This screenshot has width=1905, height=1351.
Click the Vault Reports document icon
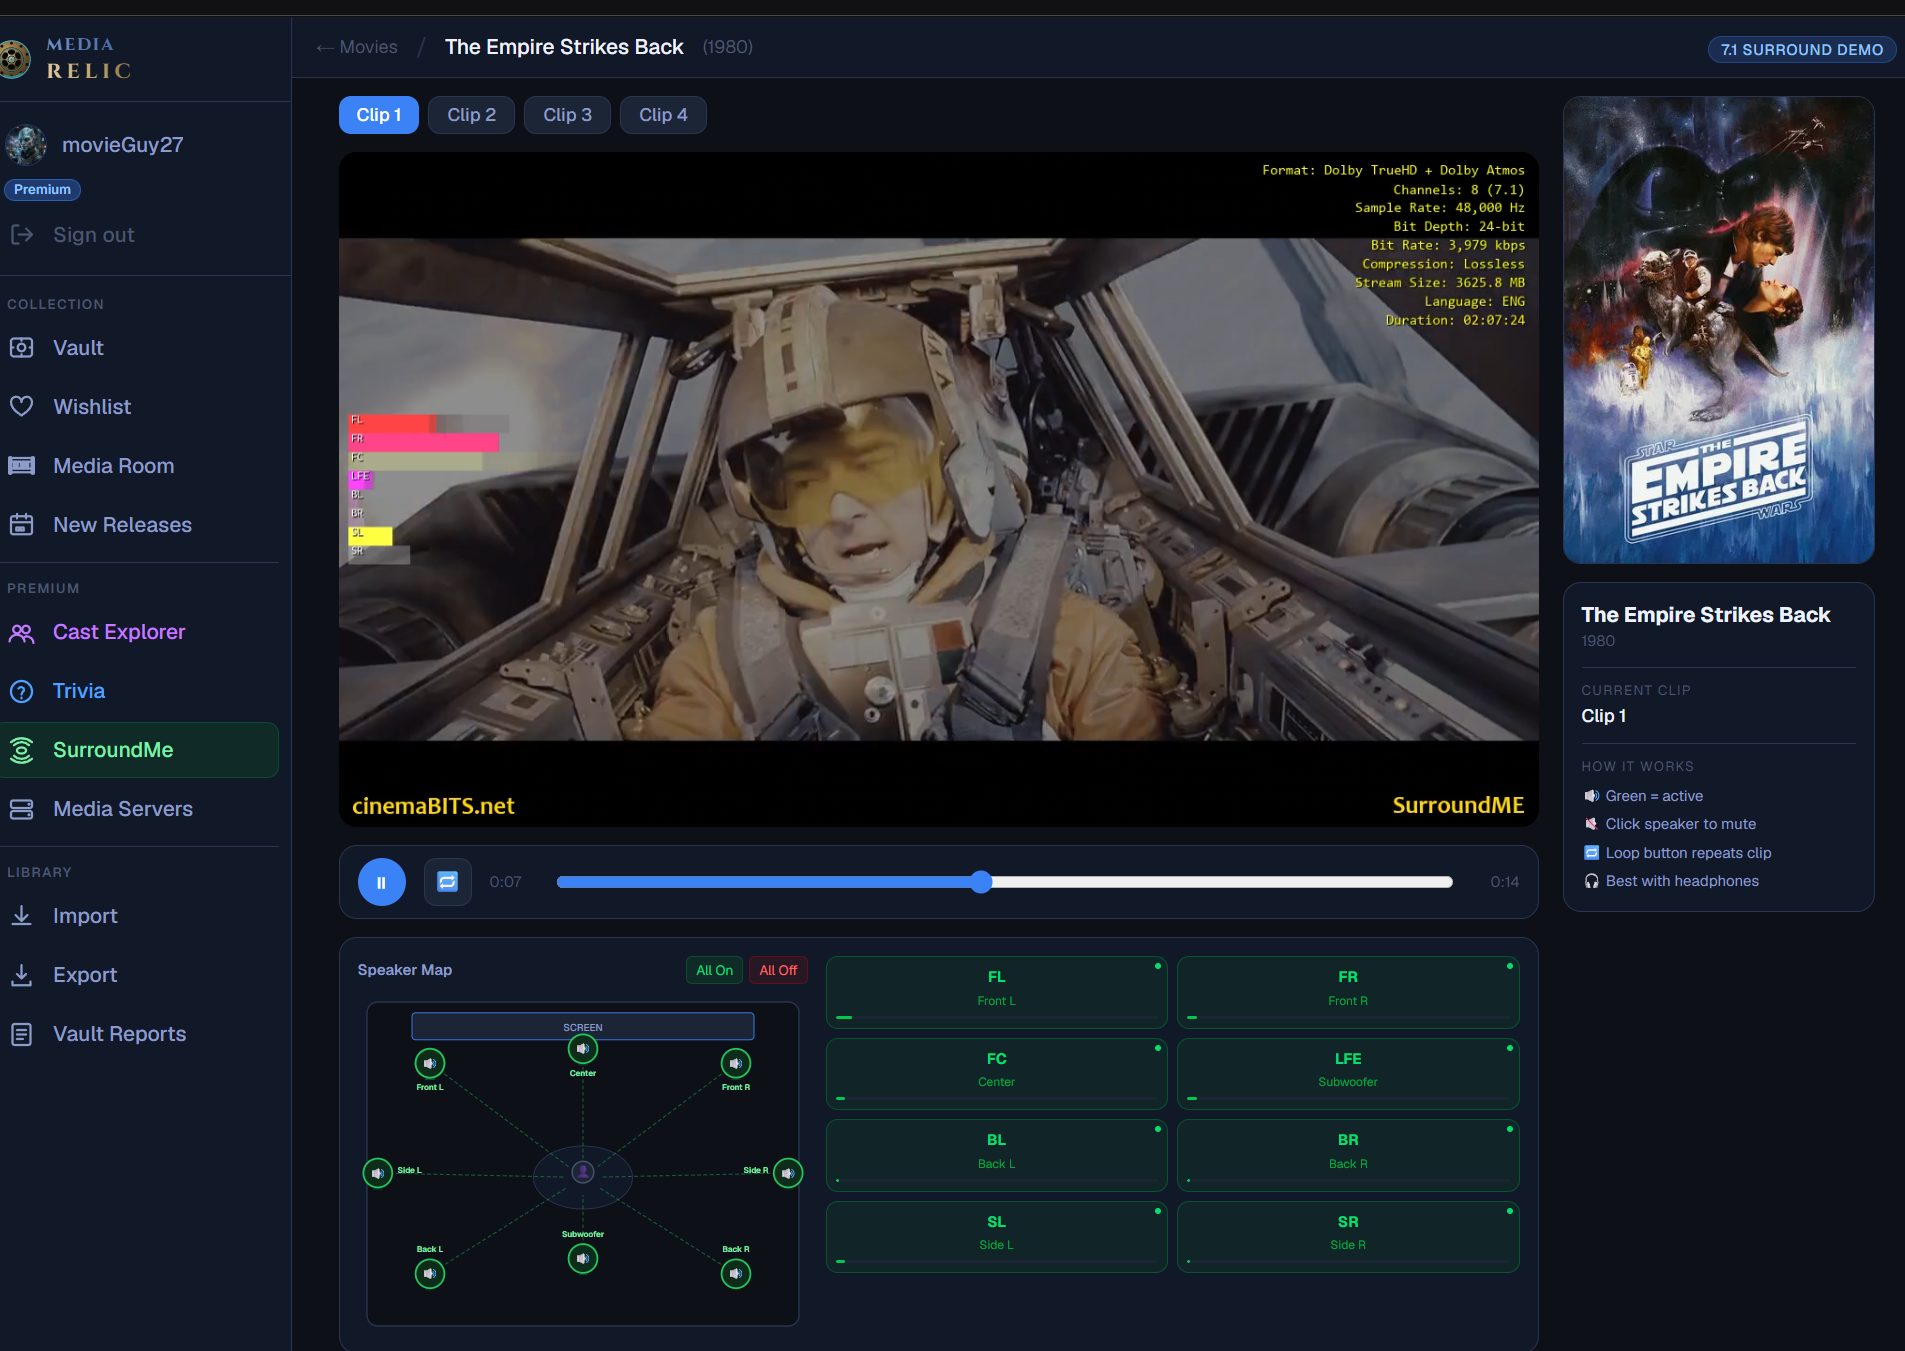[22, 1034]
